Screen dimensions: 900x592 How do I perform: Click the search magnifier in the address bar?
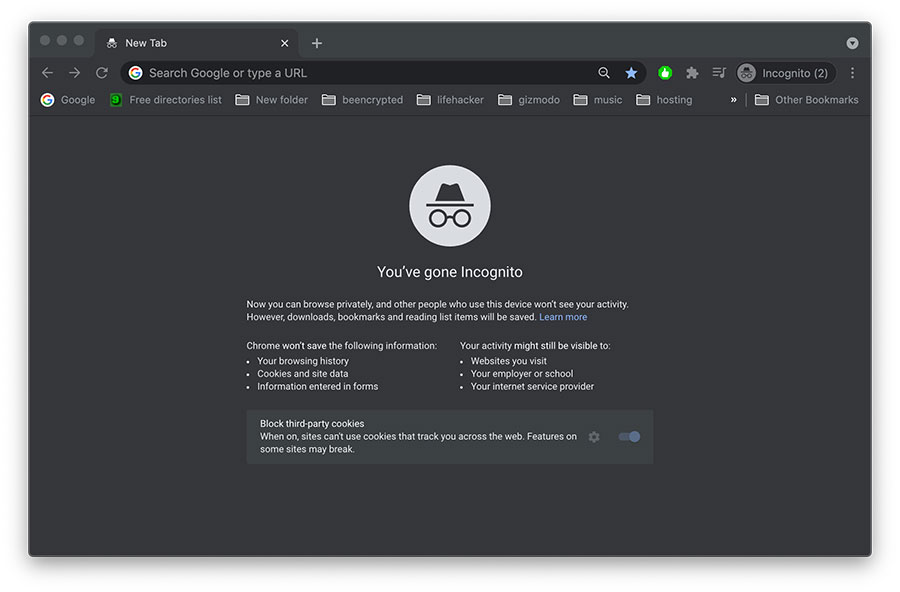(604, 72)
